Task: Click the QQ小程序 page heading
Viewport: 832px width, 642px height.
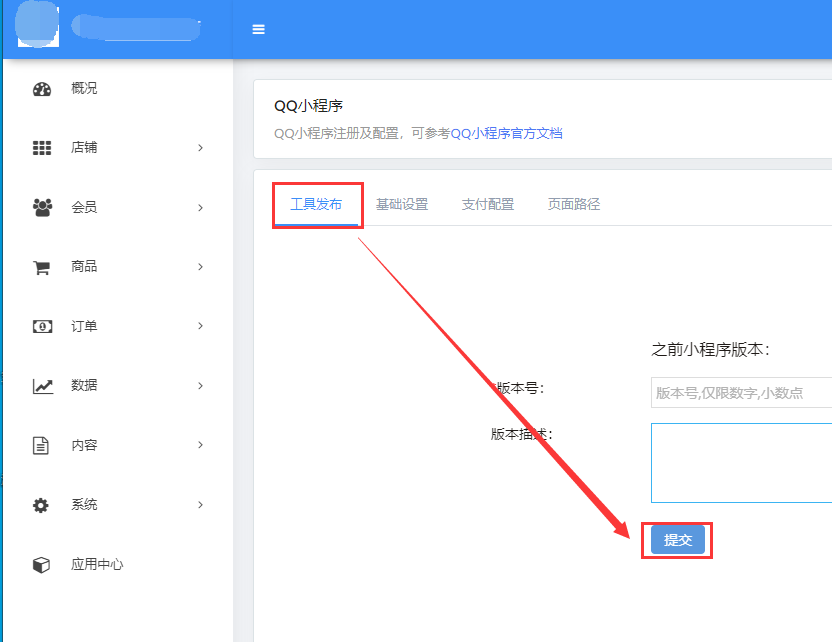Action: click(x=308, y=106)
